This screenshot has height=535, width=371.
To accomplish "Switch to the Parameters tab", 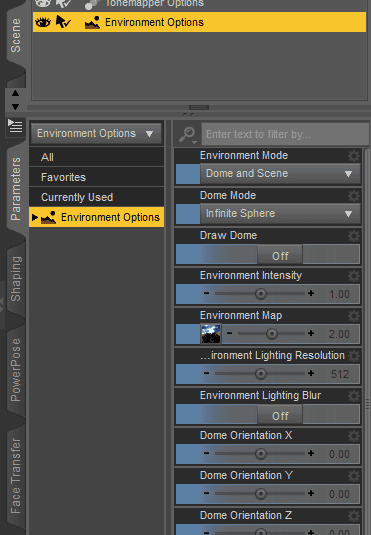I will [x=16, y=189].
